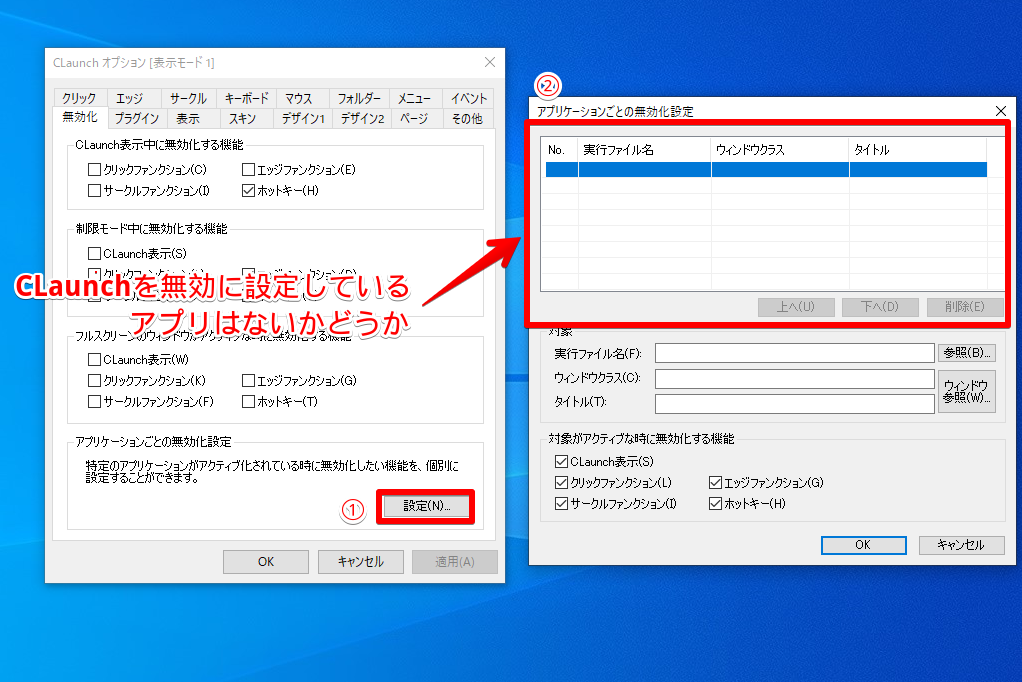Focus the タイトル(T) input field
Viewport: 1022px width, 682px height.
click(795, 404)
